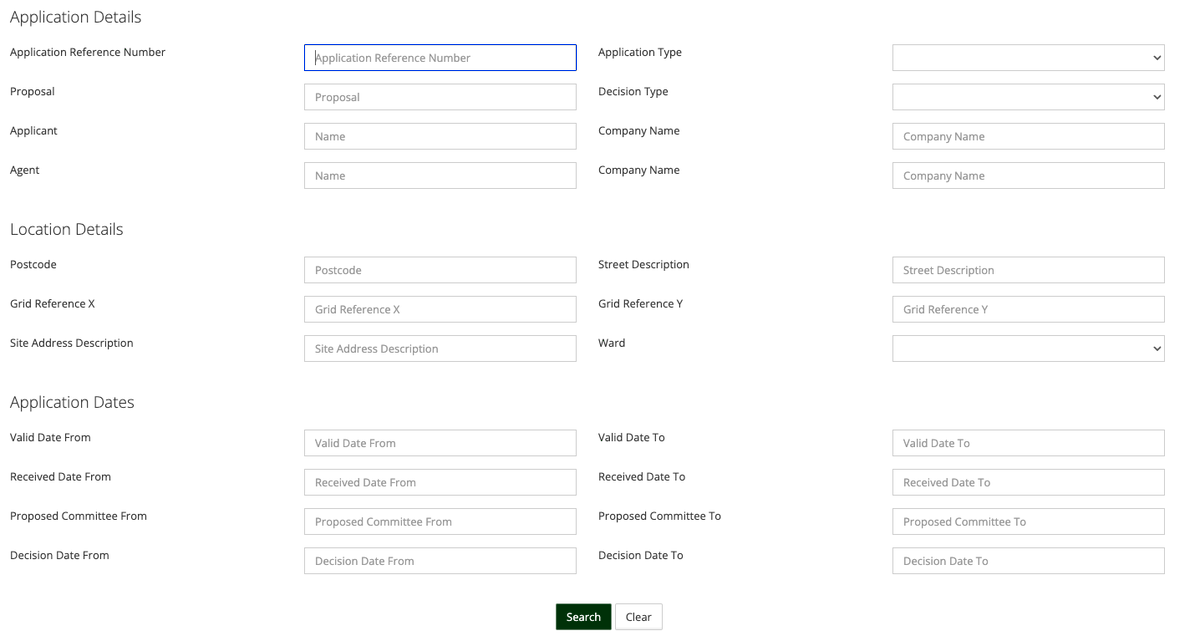Focus the Decision Date To field
Viewport: 1200px width, 636px height.
click(1028, 560)
